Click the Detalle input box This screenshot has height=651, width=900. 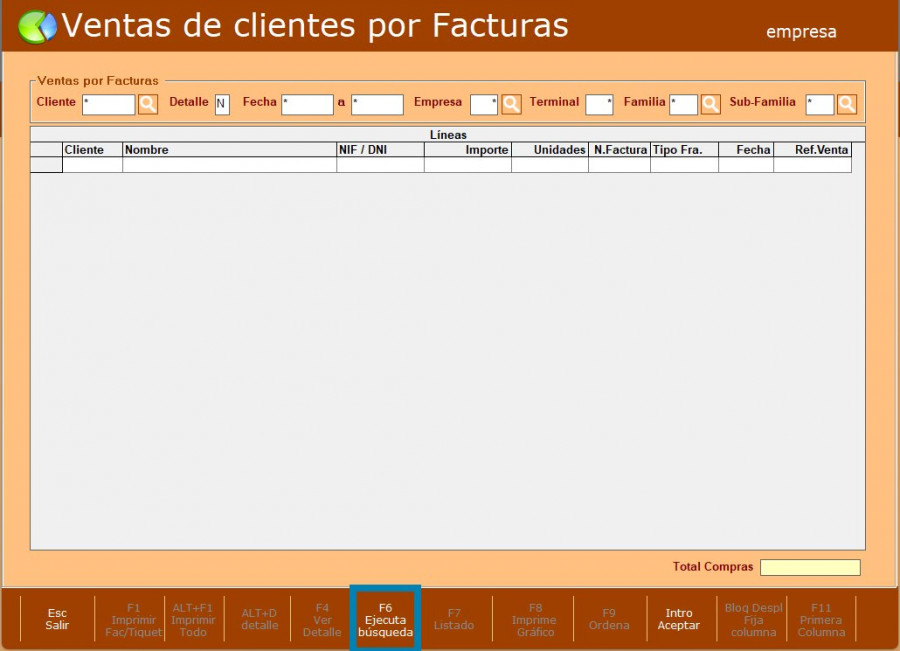(222, 104)
